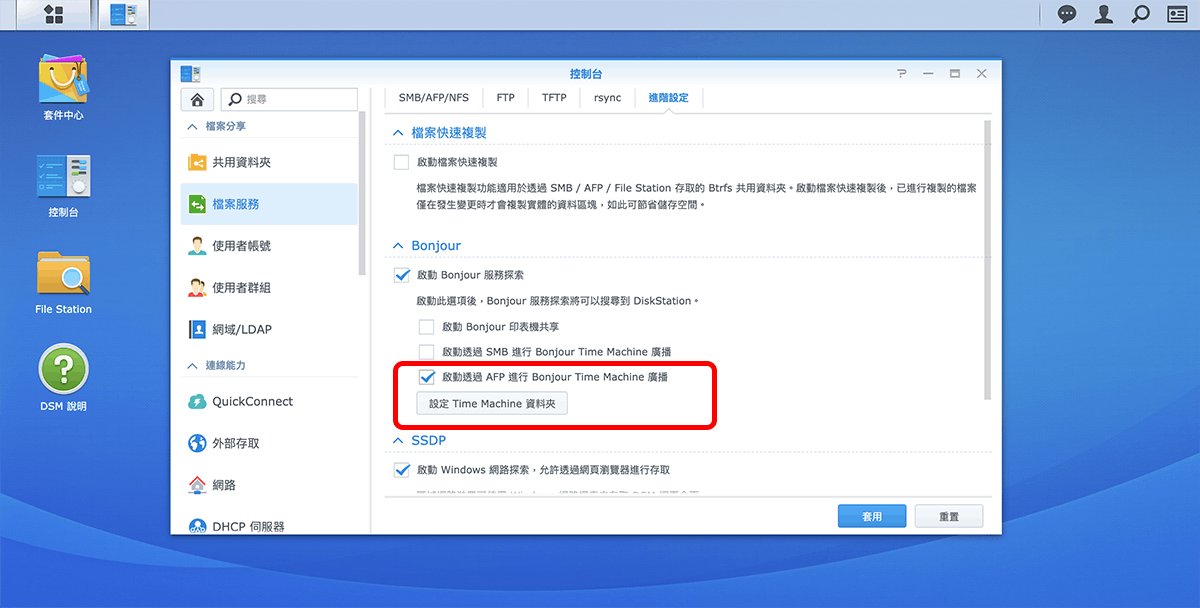The width and height of the screenshot is (1200, 608).
Task: Click the sidebar vertical scrollbar
Action: tap(362, 195)
